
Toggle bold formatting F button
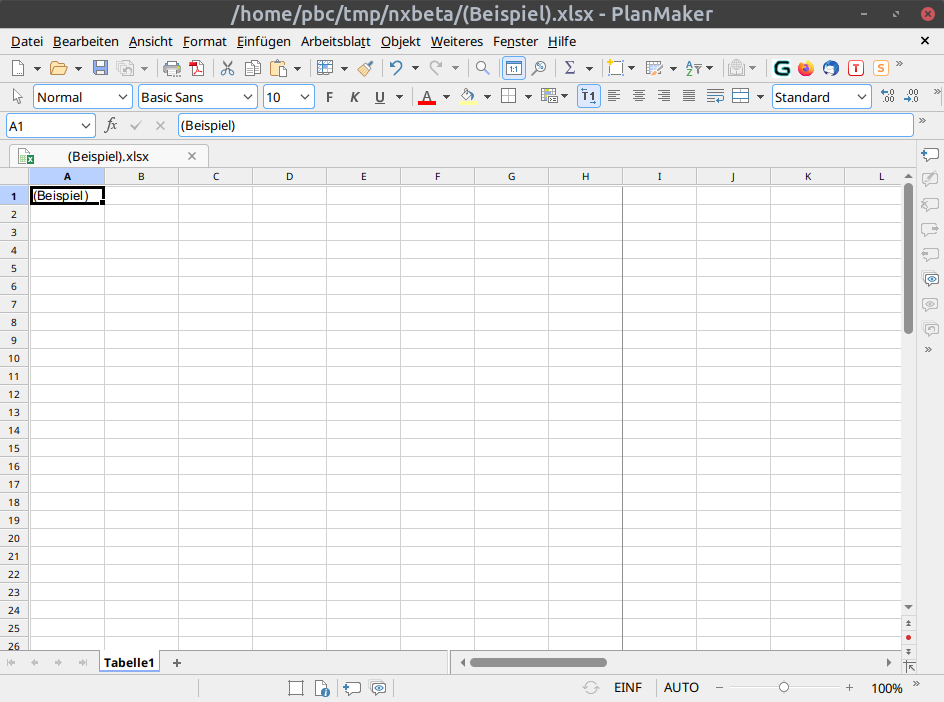(x=329, y=98)
